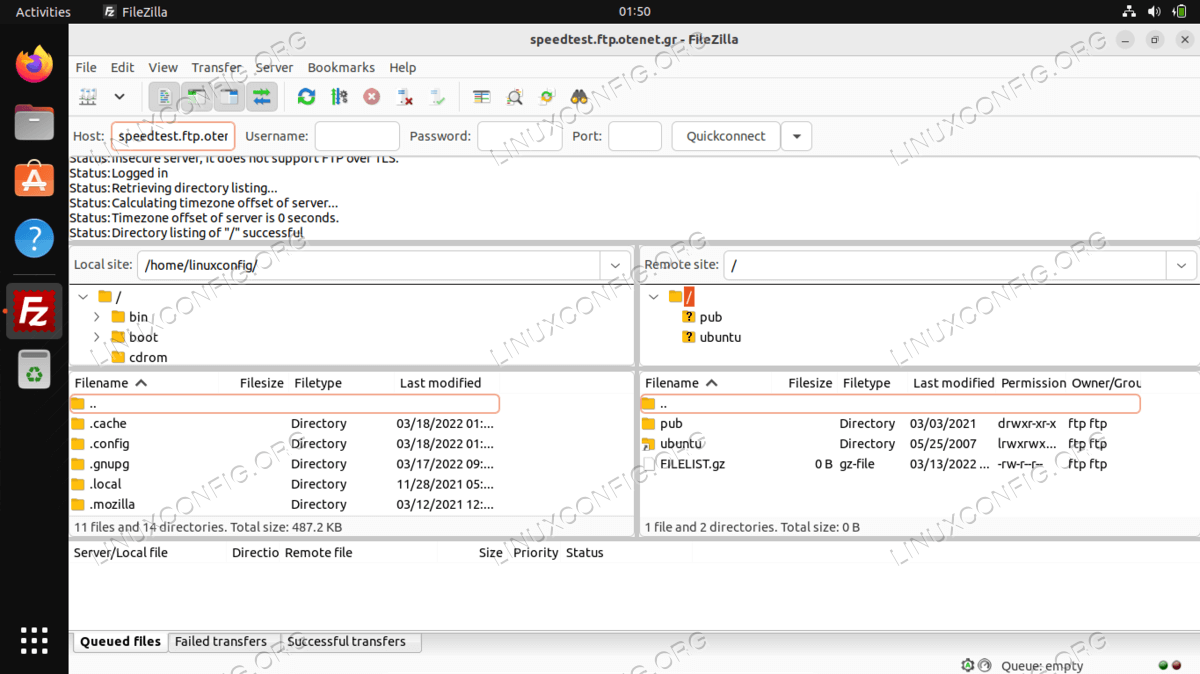
Task: Click the colored table rows toolbar icon
Action: pos(482,97)
